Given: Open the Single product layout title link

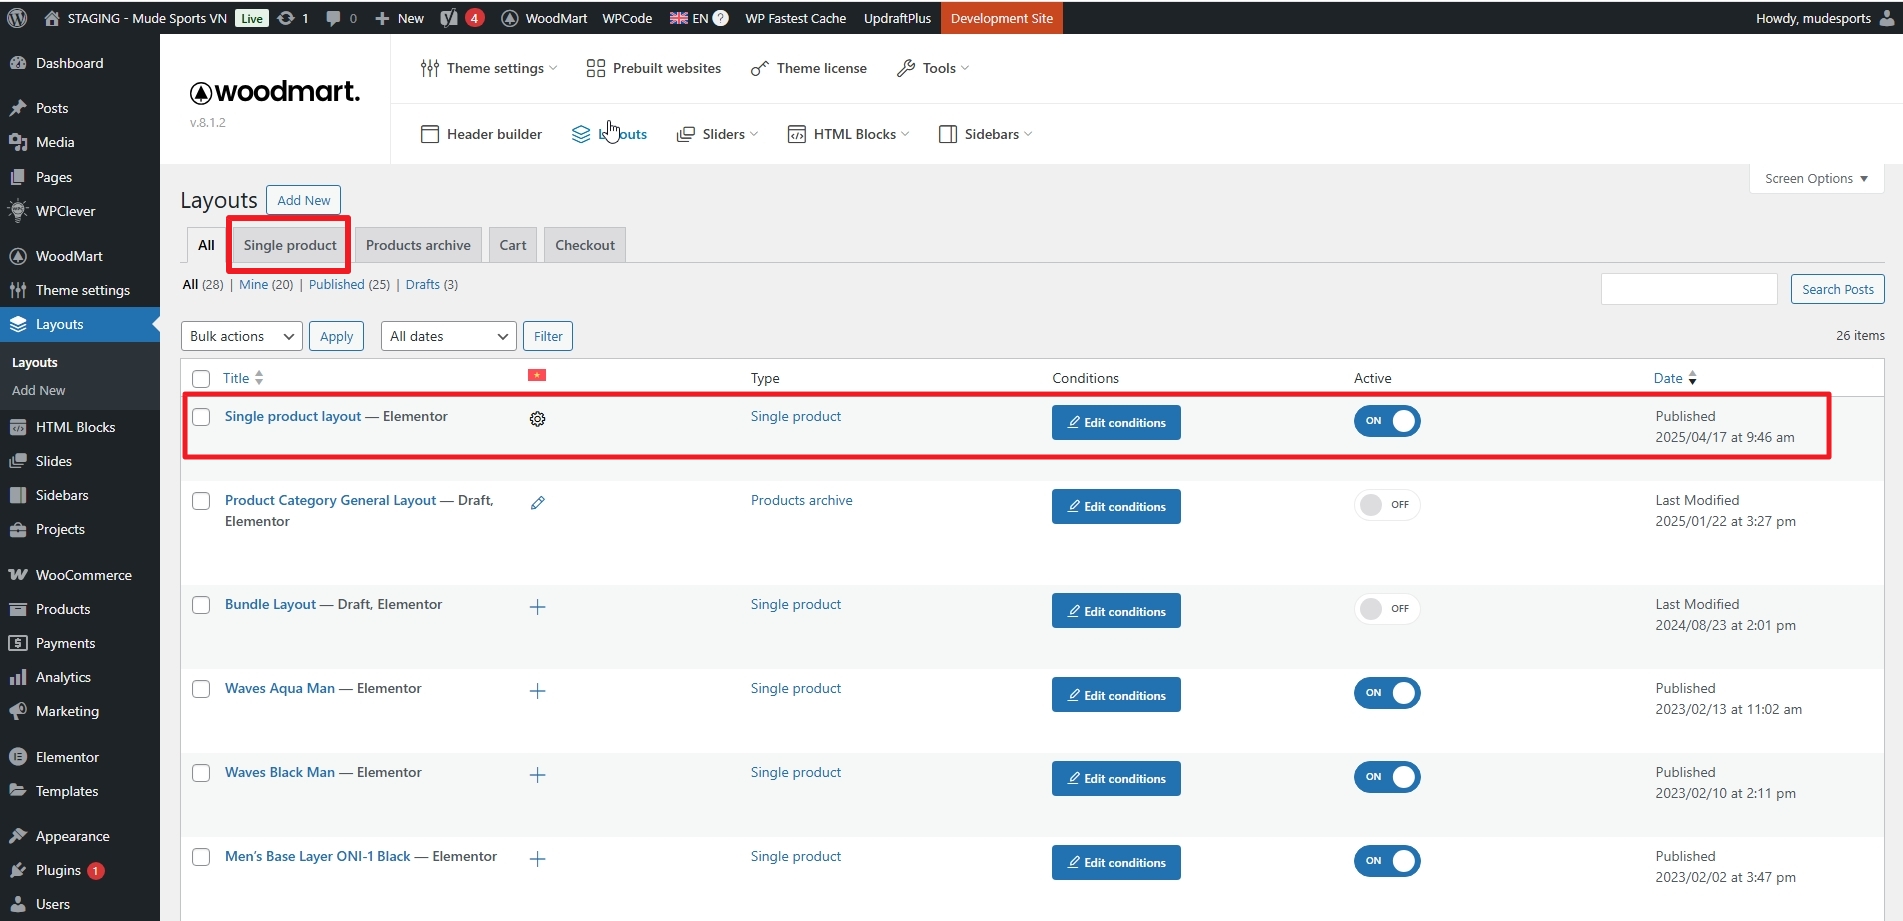Looking at the screenshot, I should coord(293,416).
